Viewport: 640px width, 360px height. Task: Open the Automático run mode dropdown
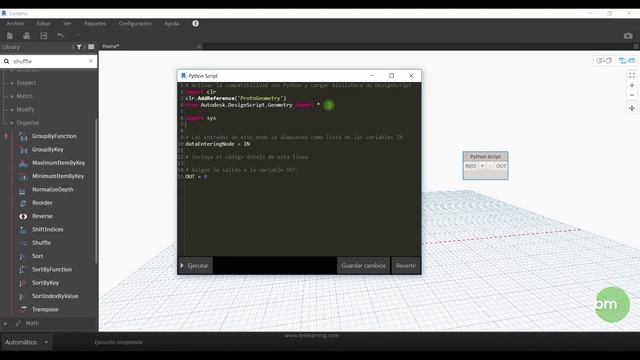coord(26,342)
